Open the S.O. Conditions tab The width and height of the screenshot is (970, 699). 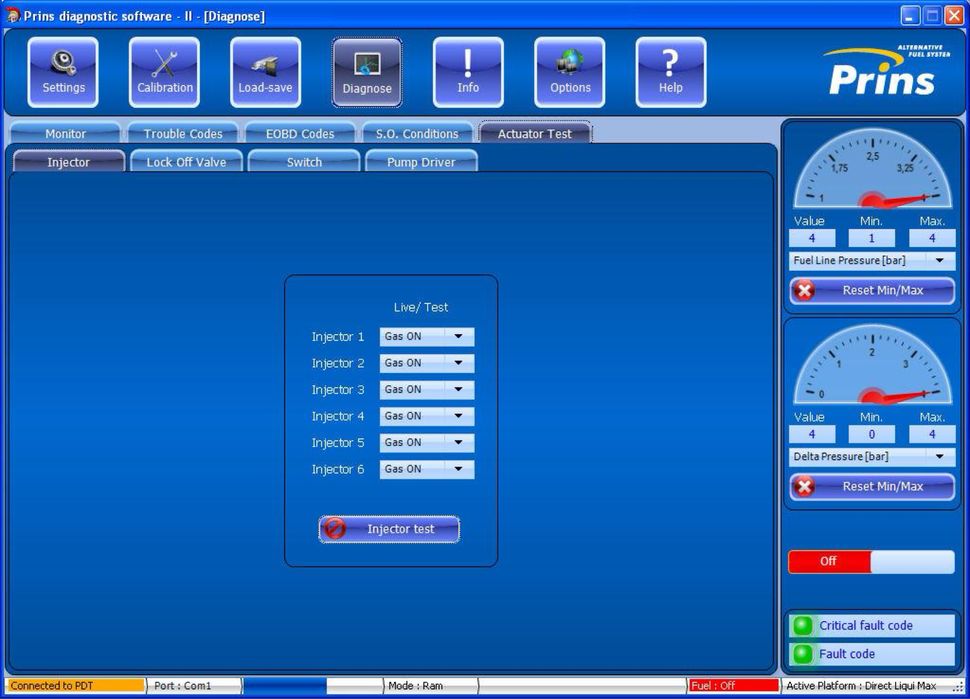[x=418, y=134]
